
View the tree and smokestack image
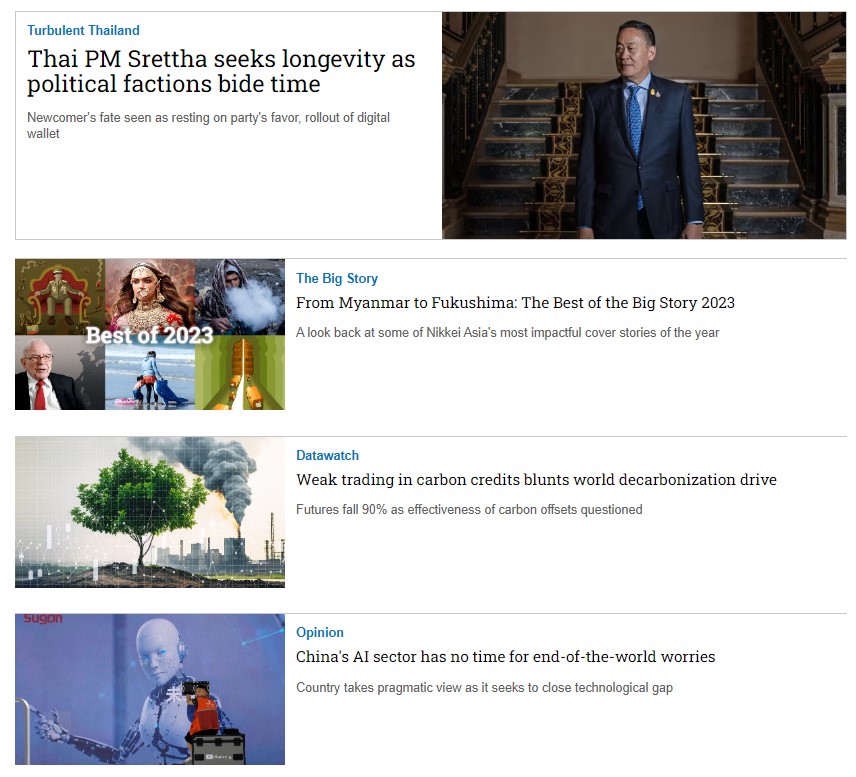pos(150,512)
